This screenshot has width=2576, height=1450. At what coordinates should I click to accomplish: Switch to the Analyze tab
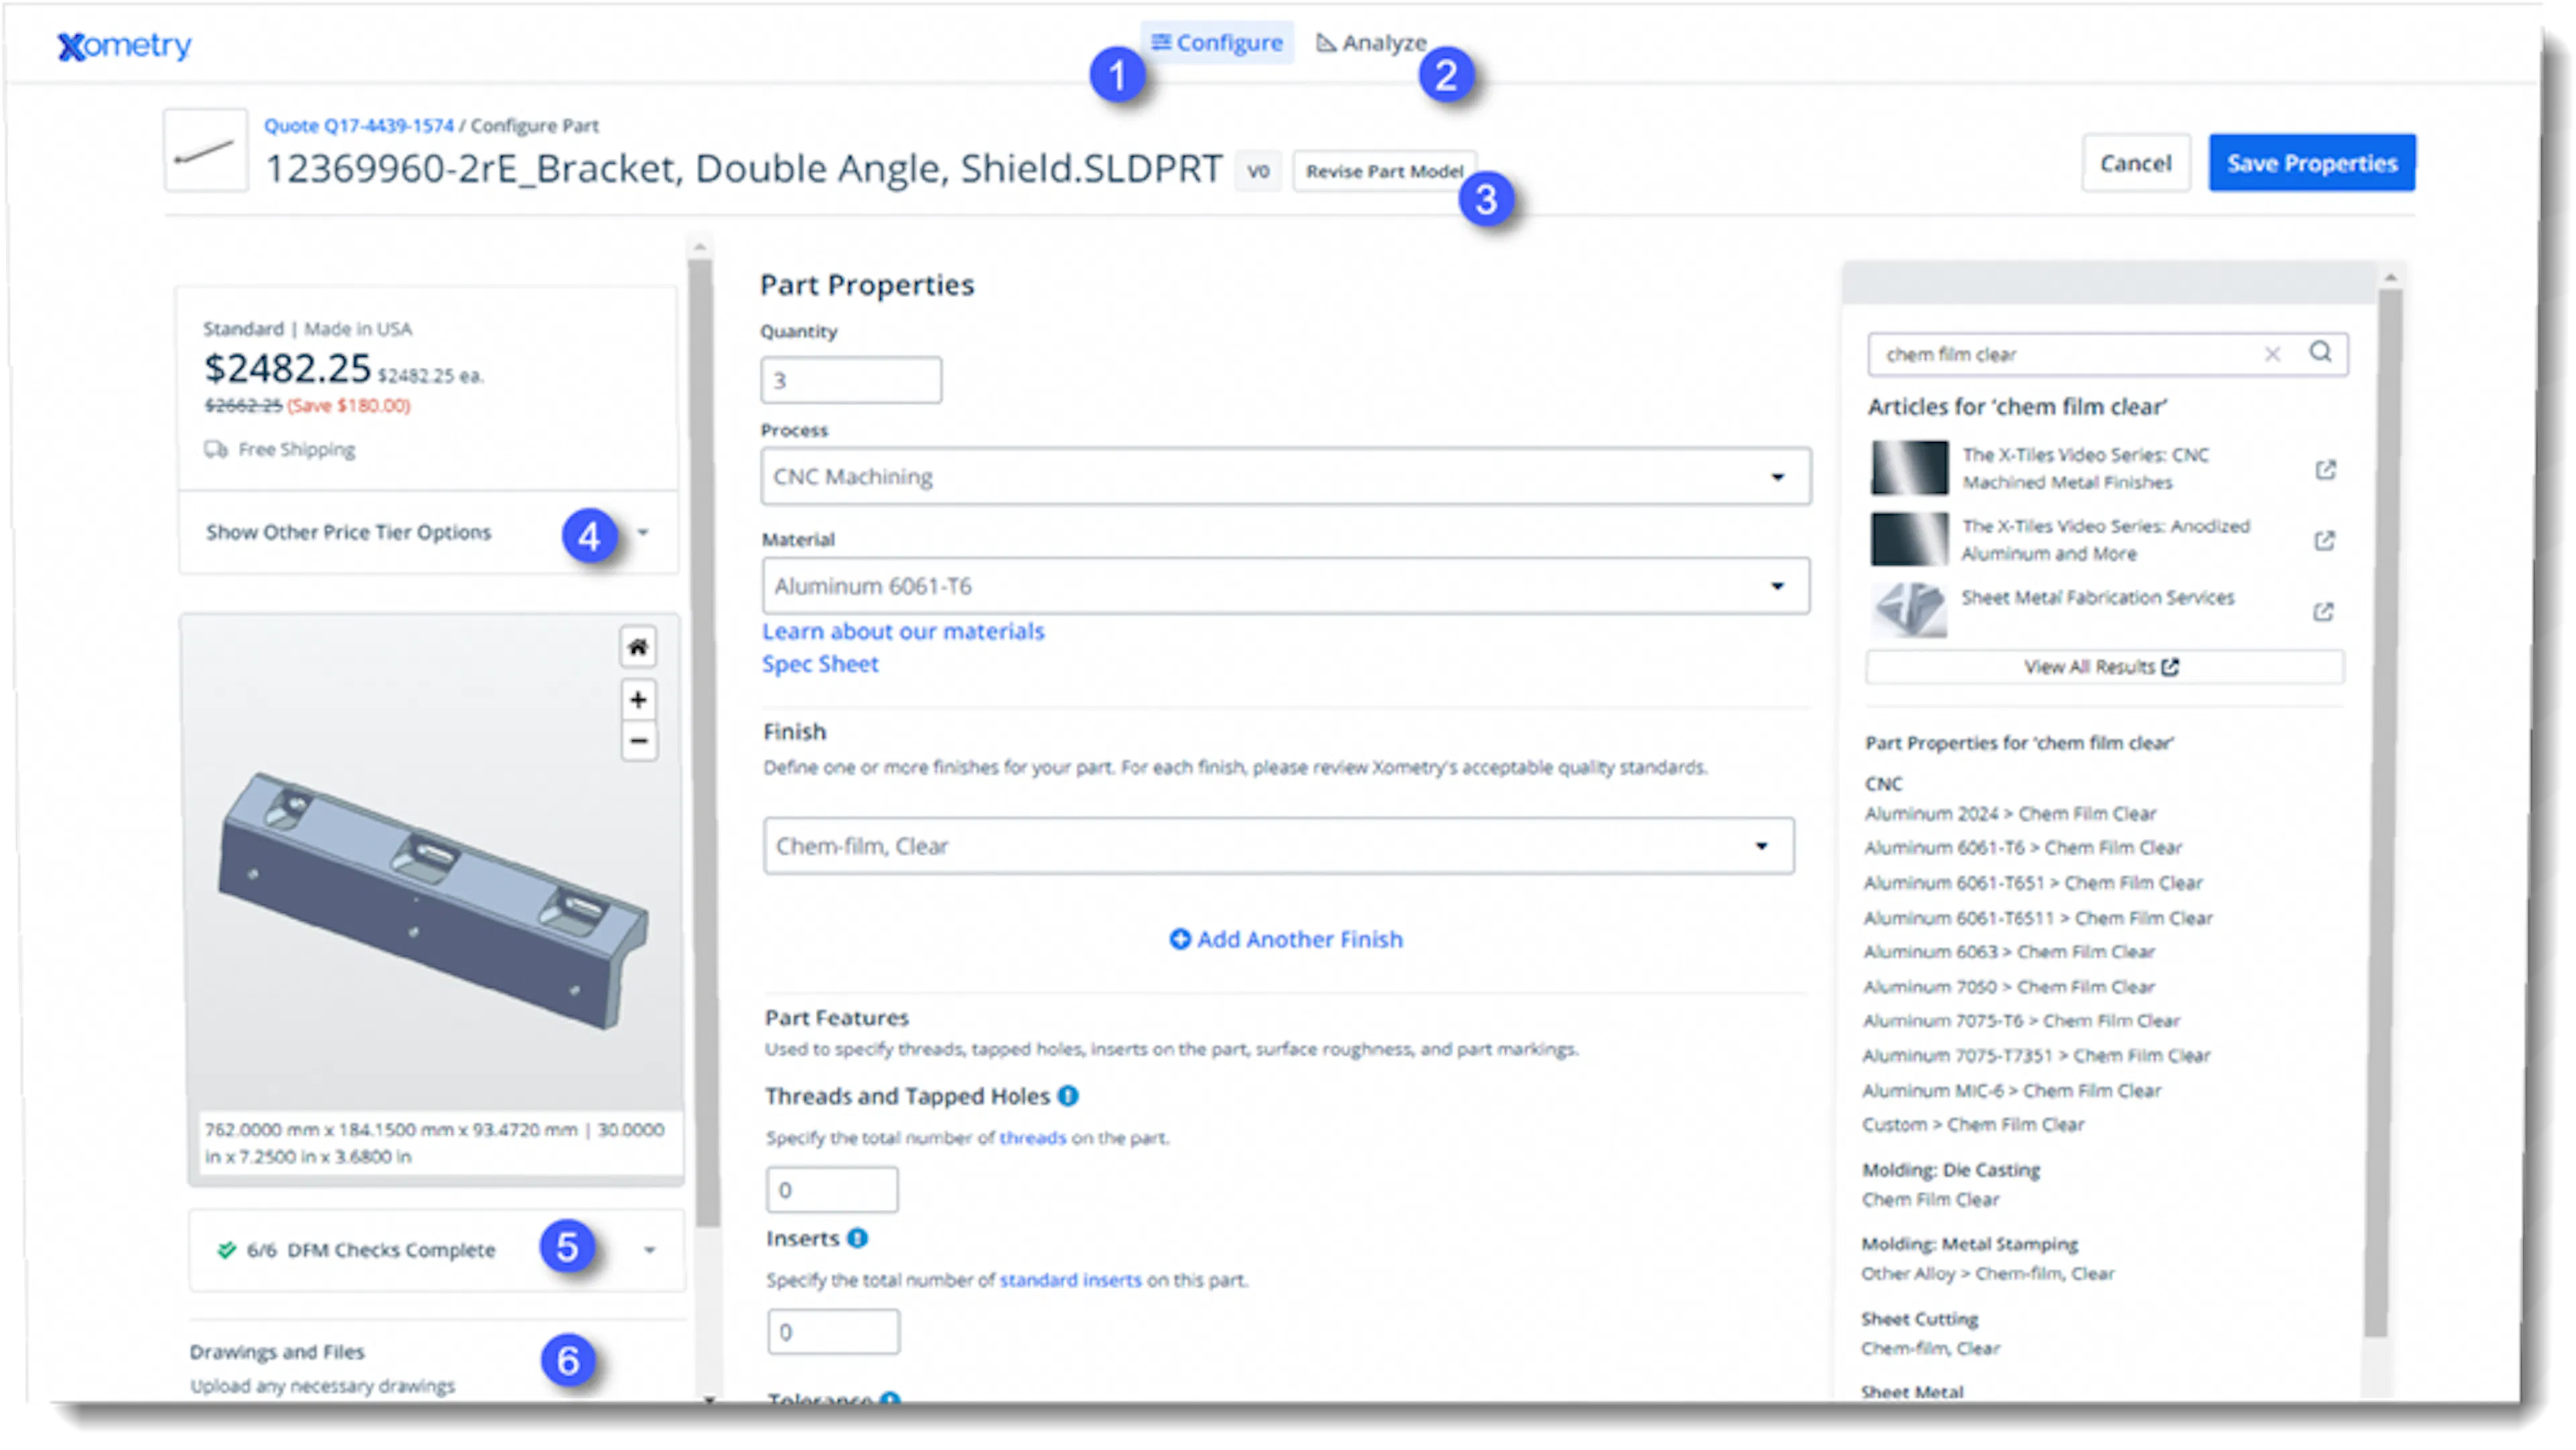[x=1371, y=43]
